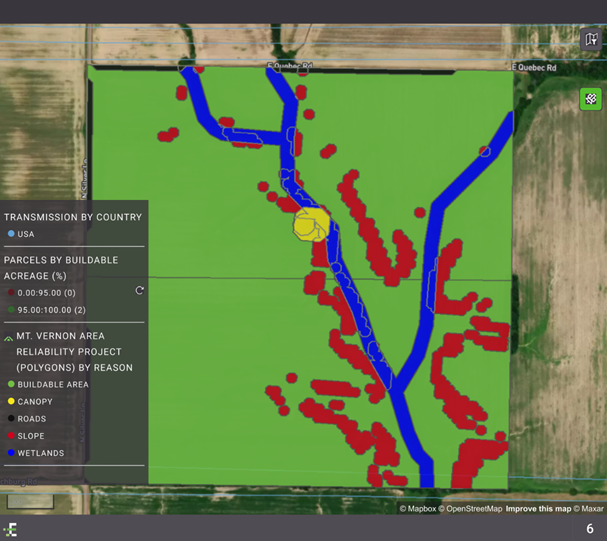The height and width of the screenshot is (541, 607).
Task: Click the yellow Canopy legend swatch
Action: 10,402
